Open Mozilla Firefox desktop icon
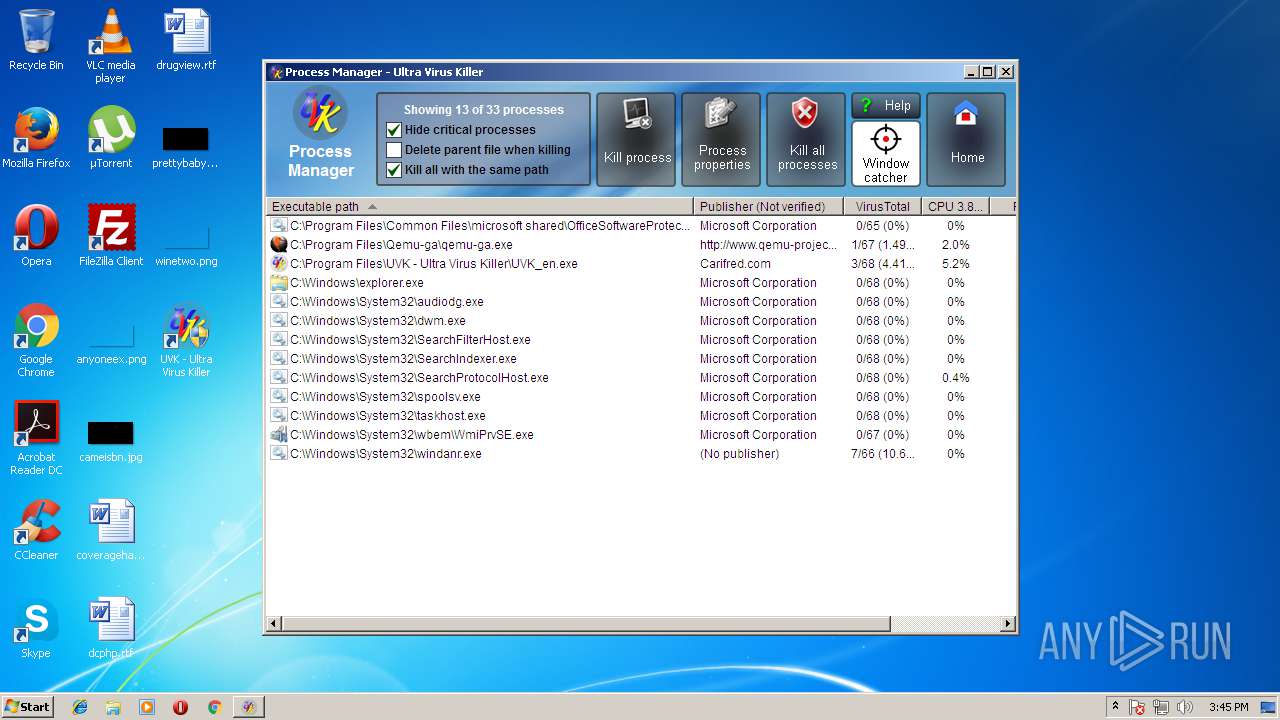The height and width of the screenshot is (720, 1280). tap(36, 138)
